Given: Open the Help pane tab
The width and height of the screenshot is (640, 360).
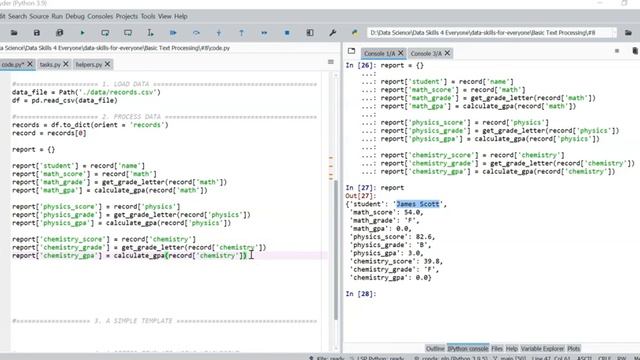Looking at the screenshot, I should point(511,349).
